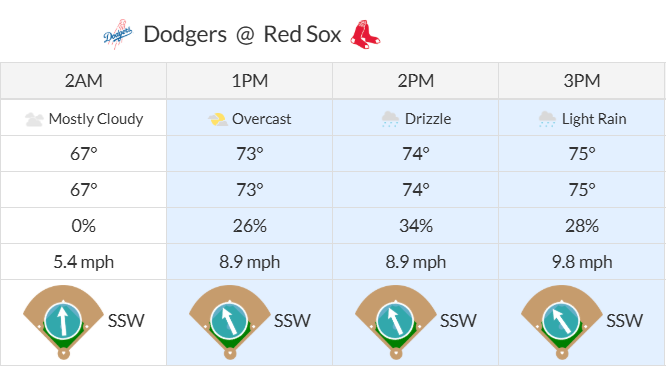
Task: Click the 9.8 mph wind speed cell
Action: pyautogui.click(x=582, y=262)
